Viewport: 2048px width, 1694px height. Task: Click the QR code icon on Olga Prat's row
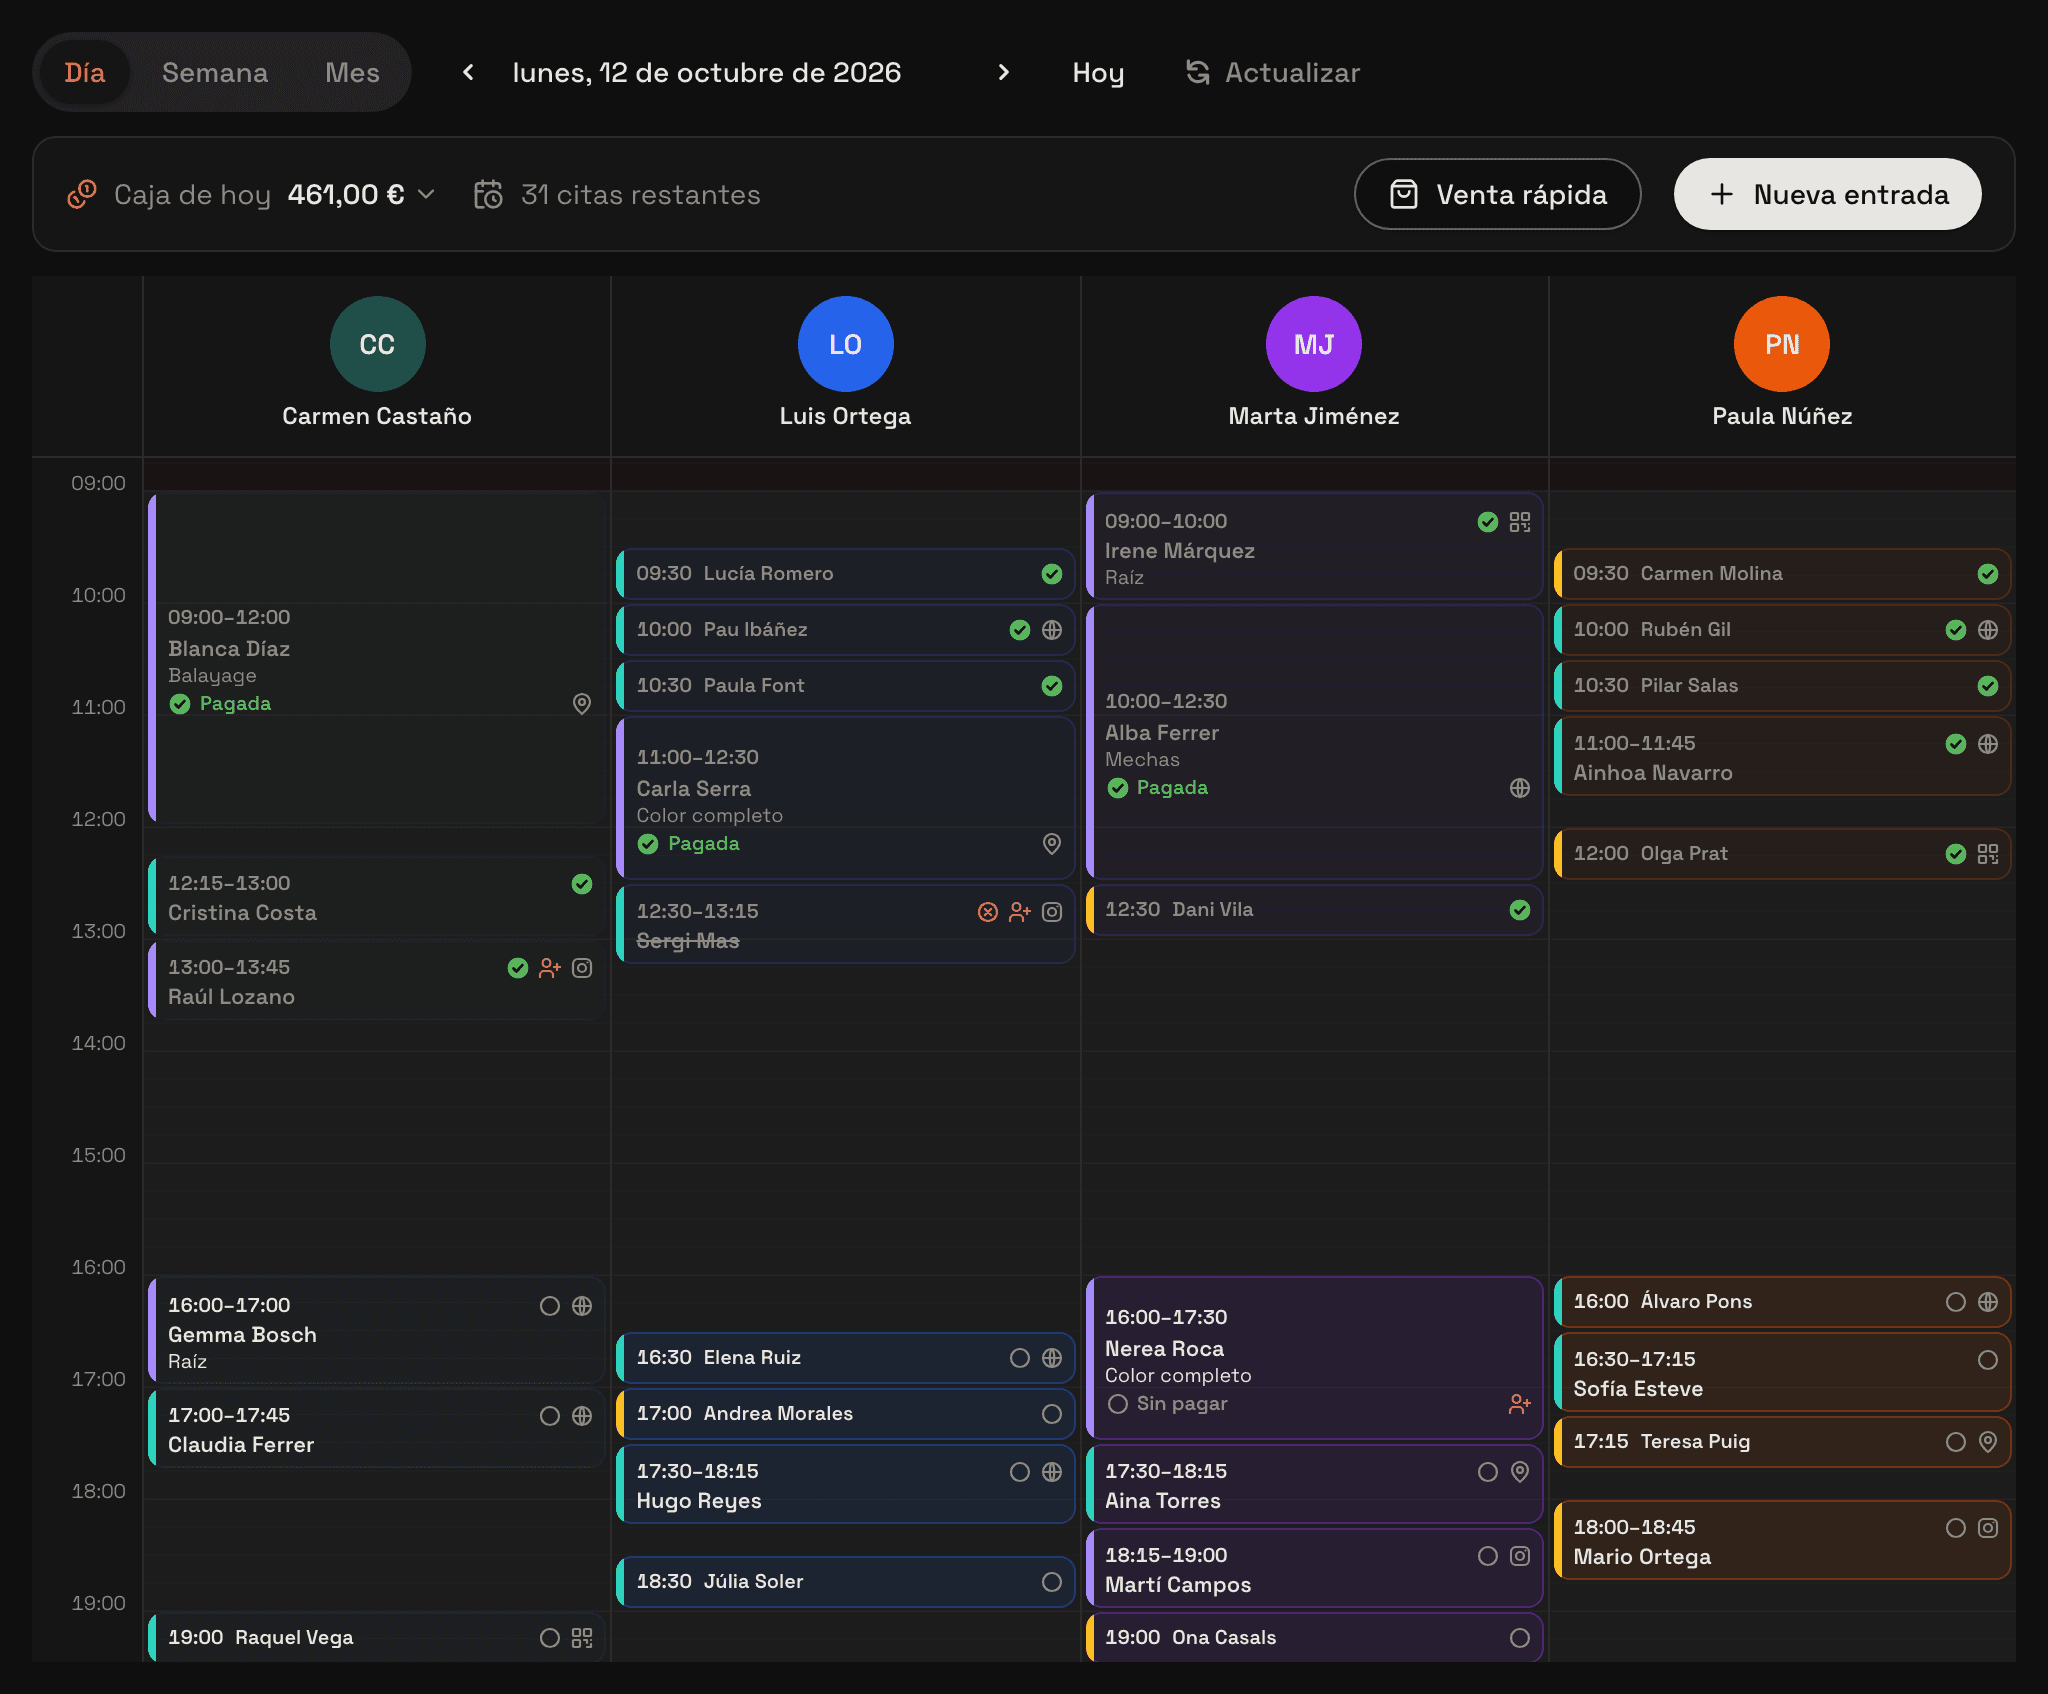[x=1988, y=854]
